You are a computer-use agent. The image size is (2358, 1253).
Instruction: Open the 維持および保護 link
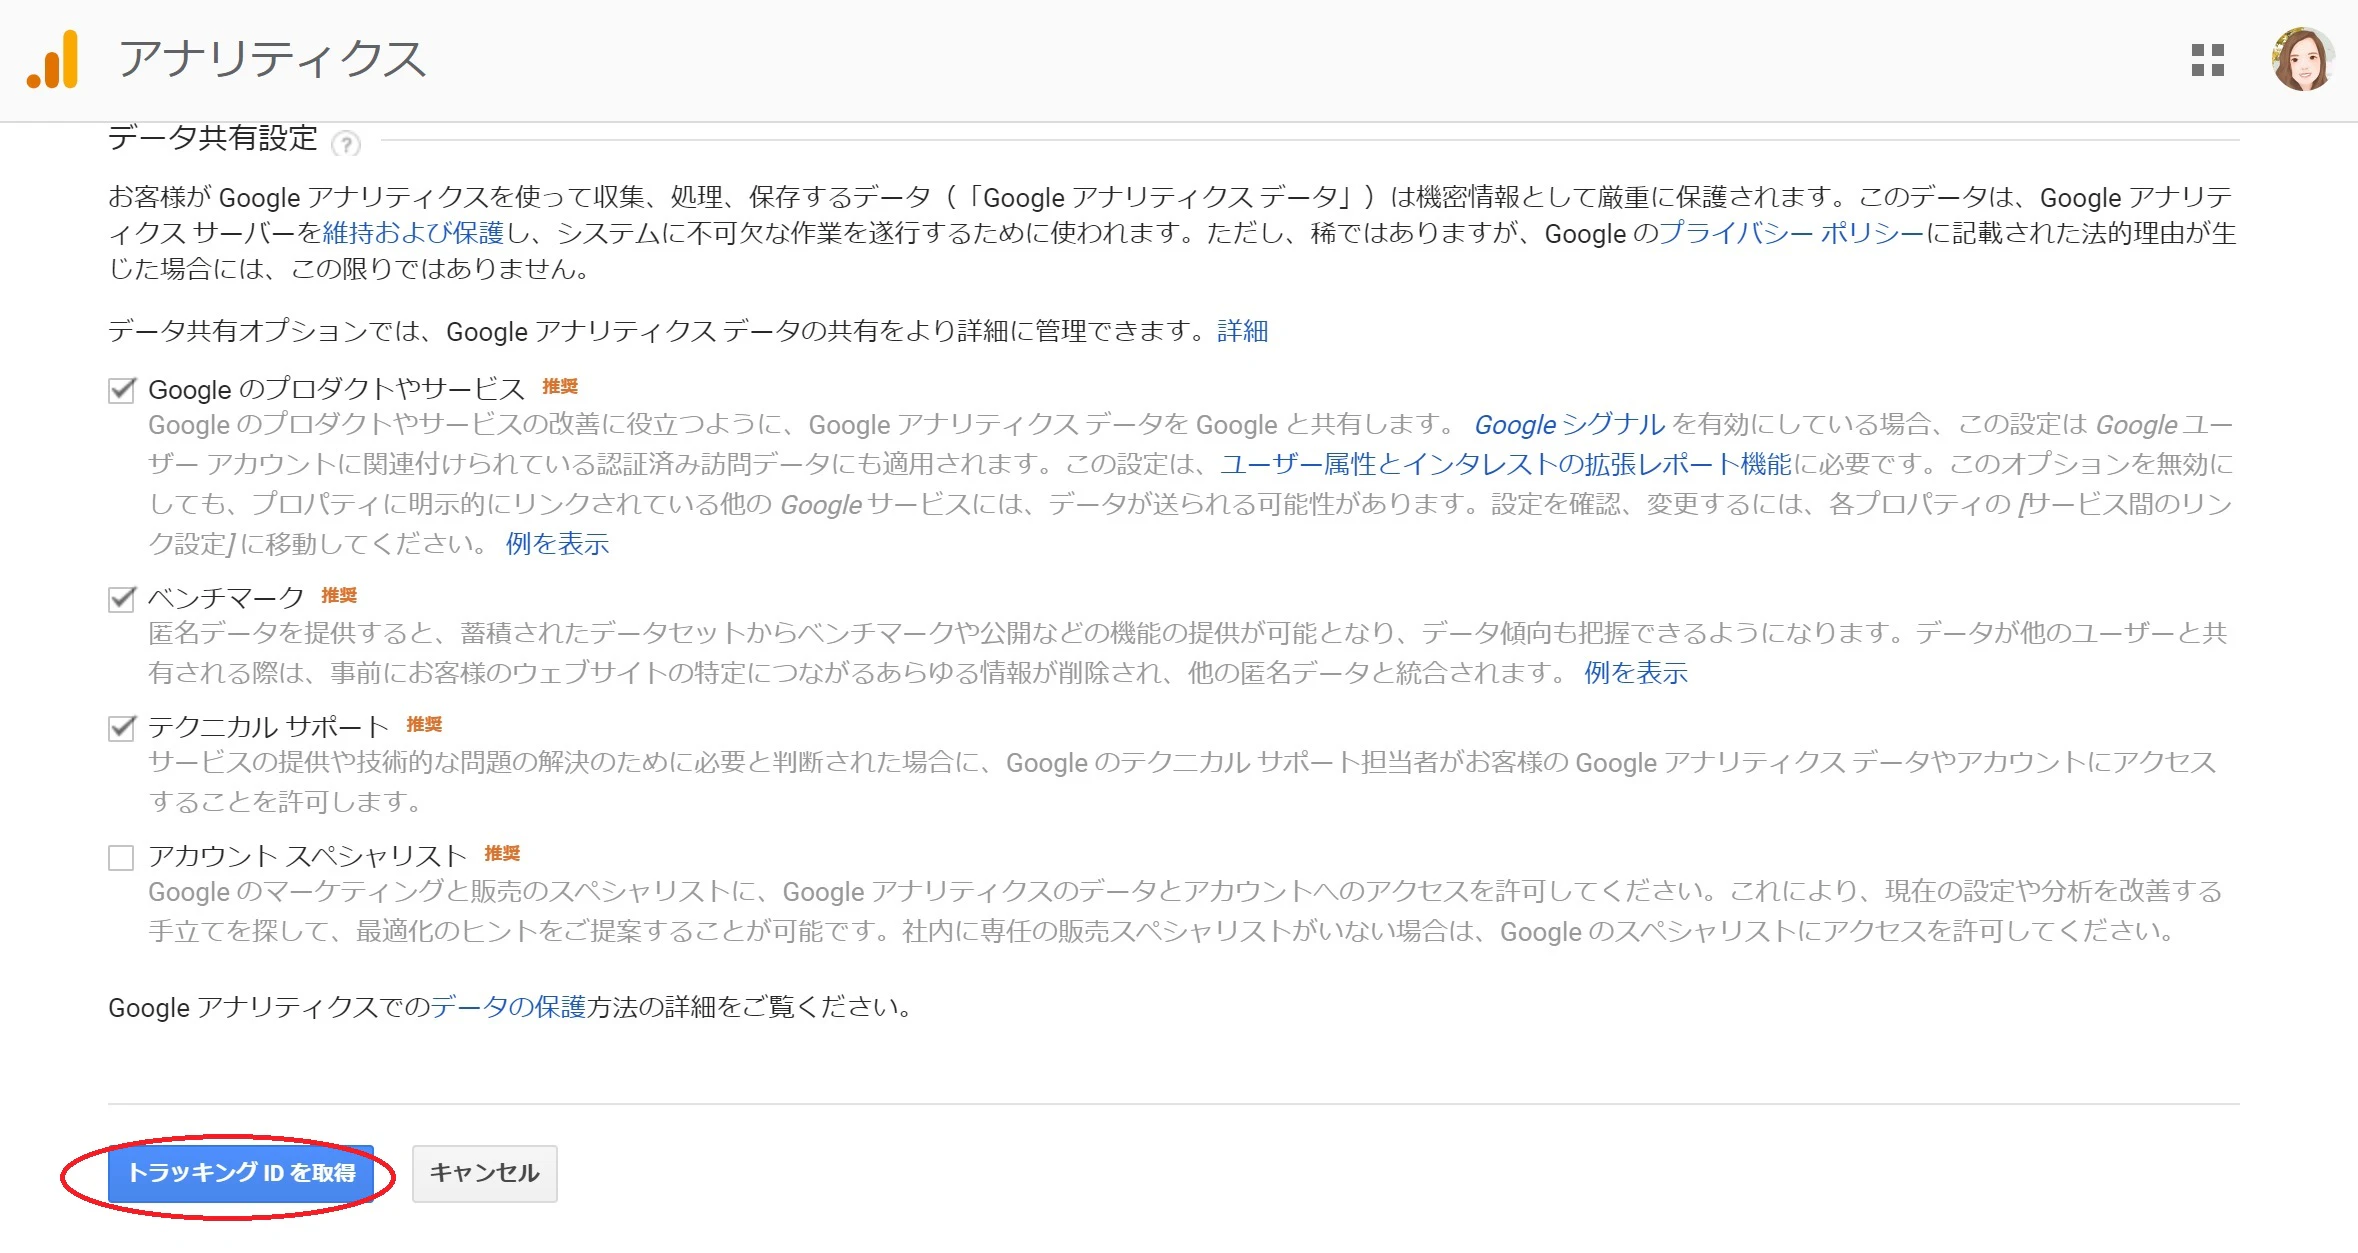click(x=413, y=233)
